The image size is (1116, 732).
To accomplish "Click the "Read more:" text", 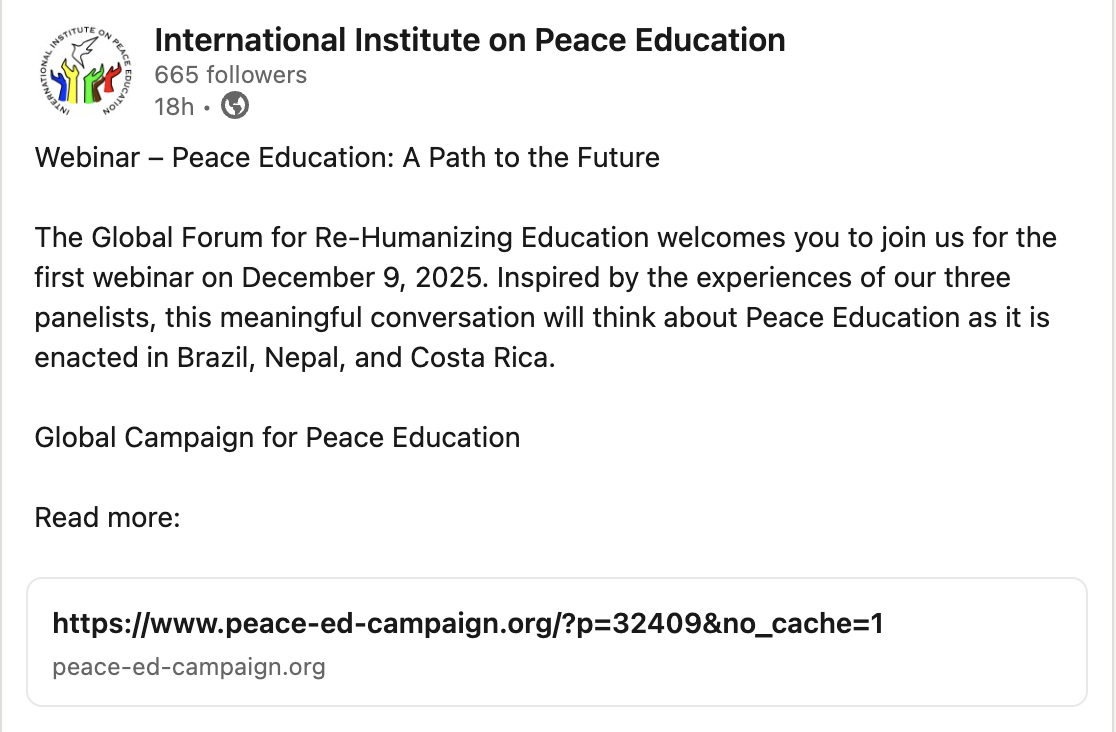I will pyautogui.click(x=107, y=517).
